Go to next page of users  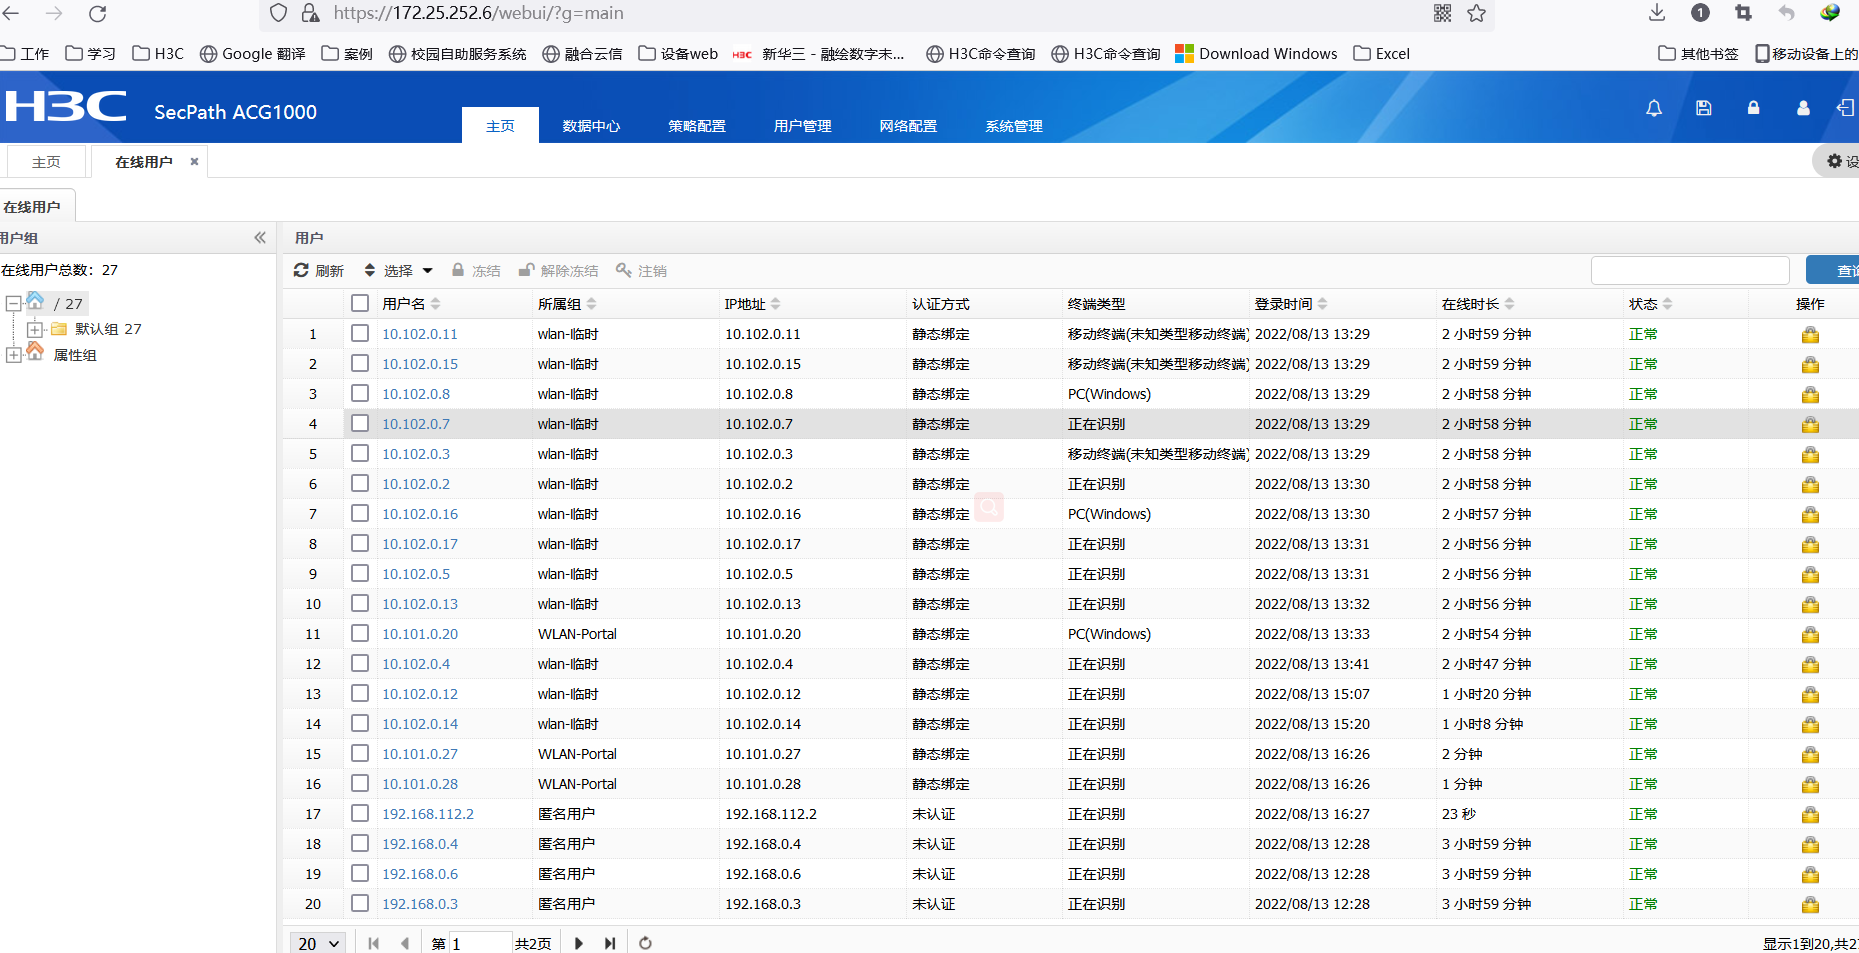578,943
